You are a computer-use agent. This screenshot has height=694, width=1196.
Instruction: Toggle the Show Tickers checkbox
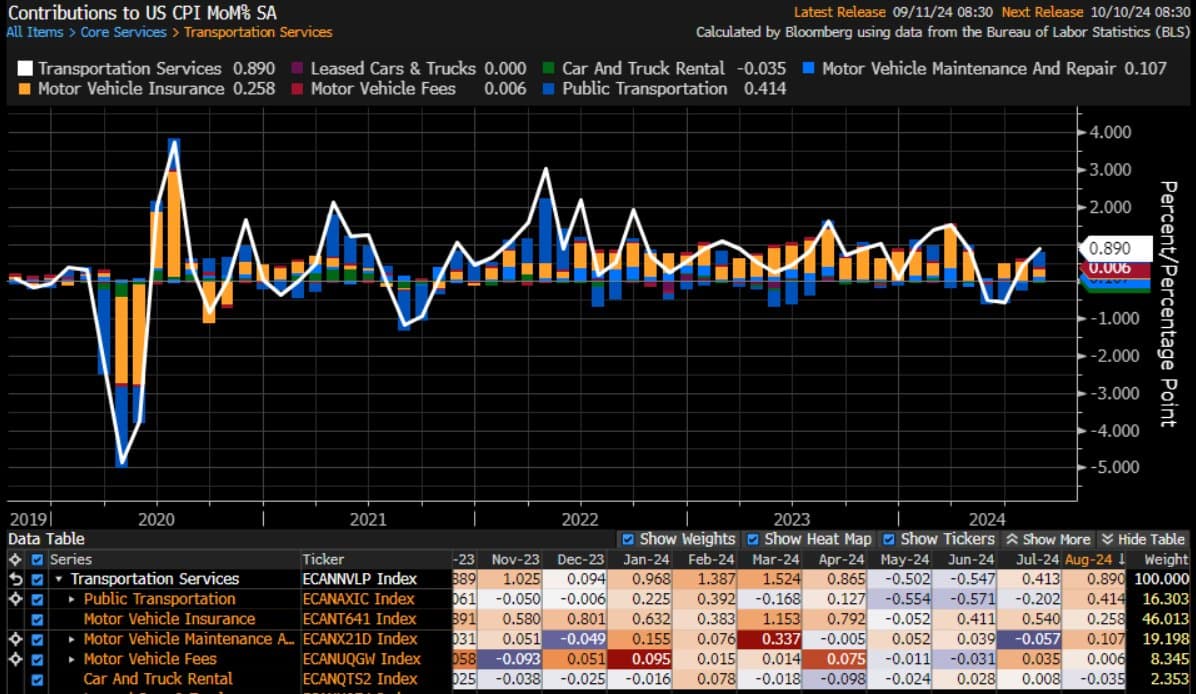890,539
